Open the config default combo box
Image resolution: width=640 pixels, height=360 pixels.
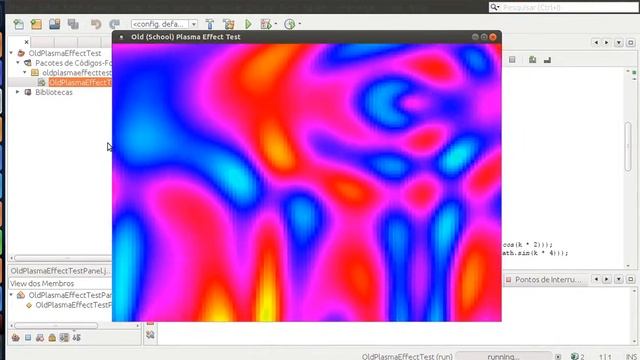(164, 24)
